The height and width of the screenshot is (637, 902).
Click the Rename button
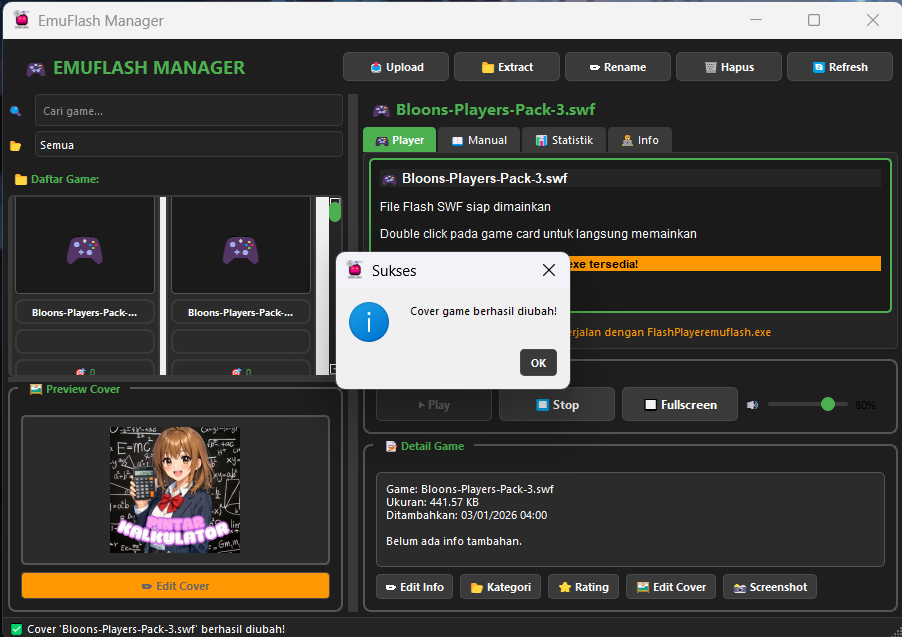tap(618, 67)
